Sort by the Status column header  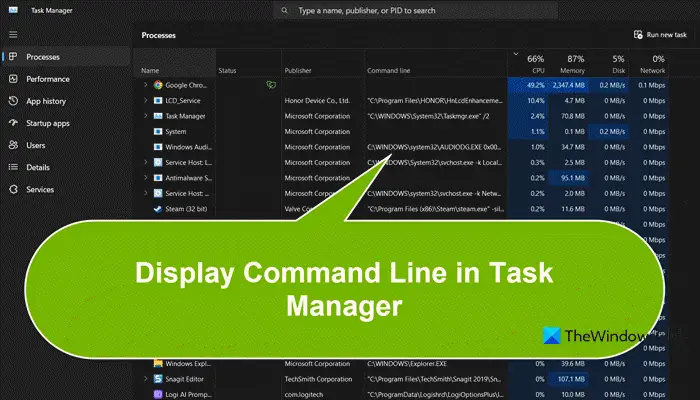coord(249,63)
